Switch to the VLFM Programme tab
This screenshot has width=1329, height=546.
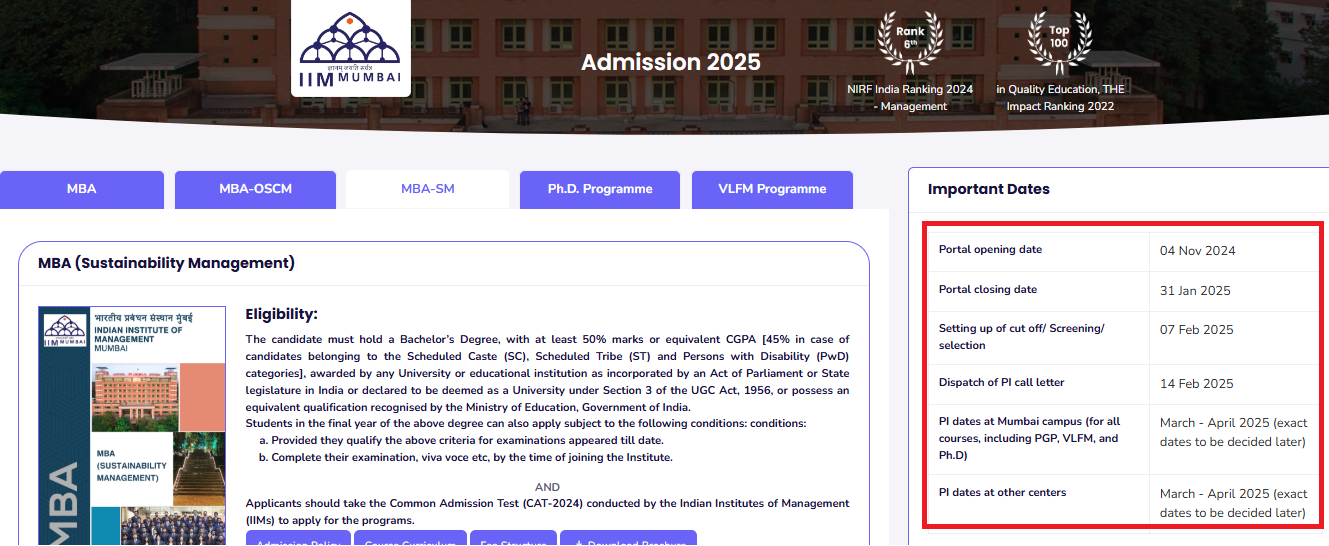(772, 189)
